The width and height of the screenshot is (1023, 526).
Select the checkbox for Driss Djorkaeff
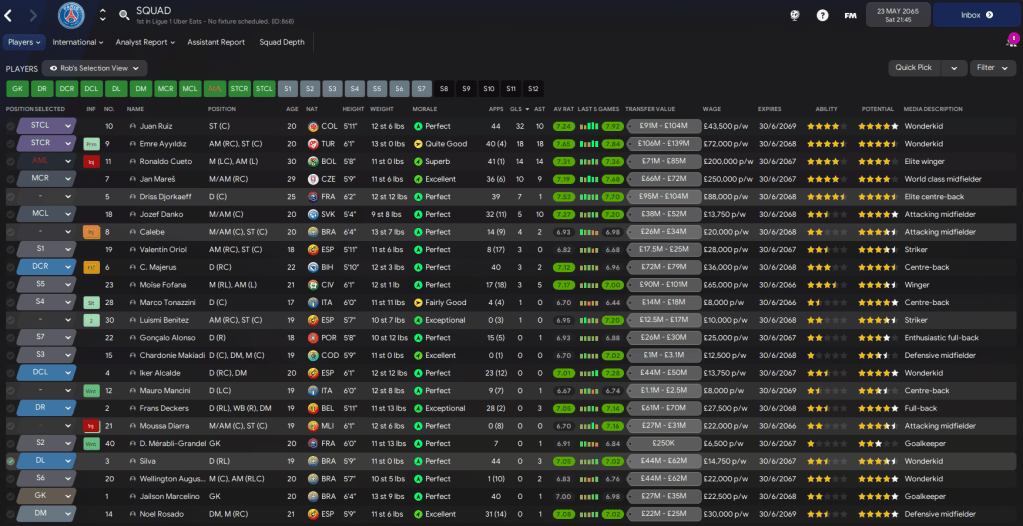(x=11, y=197)
